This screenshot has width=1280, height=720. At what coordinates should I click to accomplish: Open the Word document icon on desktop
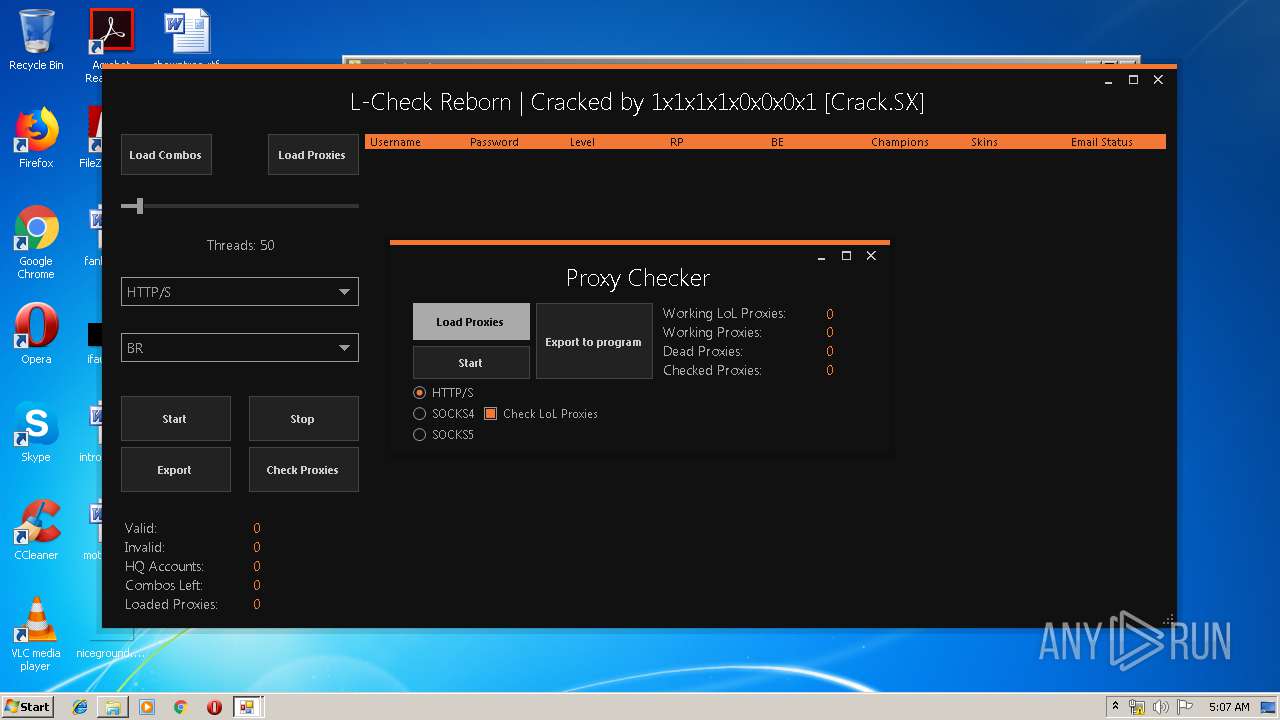tap(187, 36)
